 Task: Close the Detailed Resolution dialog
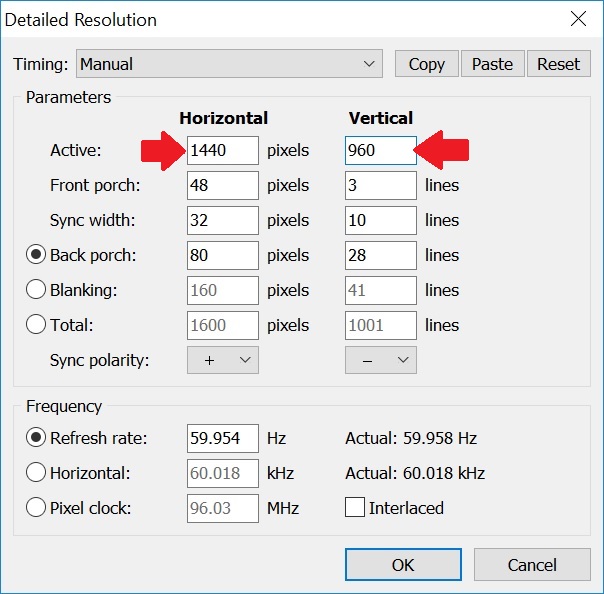(x=578, y=18)
